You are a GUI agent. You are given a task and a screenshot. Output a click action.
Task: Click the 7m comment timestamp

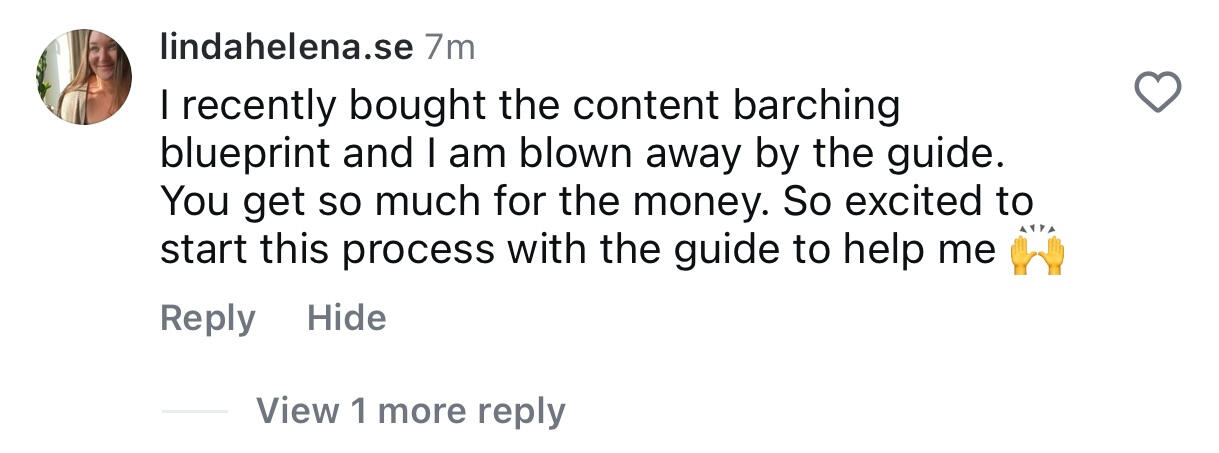(450, 49)
